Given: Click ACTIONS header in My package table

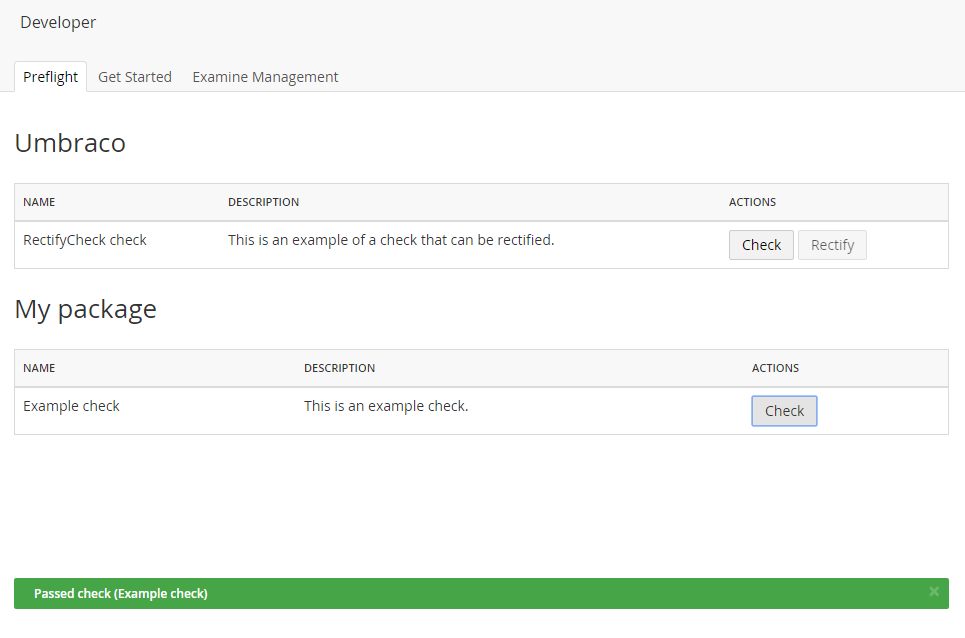Looking at the screenshot, I should tap(775, 368).
